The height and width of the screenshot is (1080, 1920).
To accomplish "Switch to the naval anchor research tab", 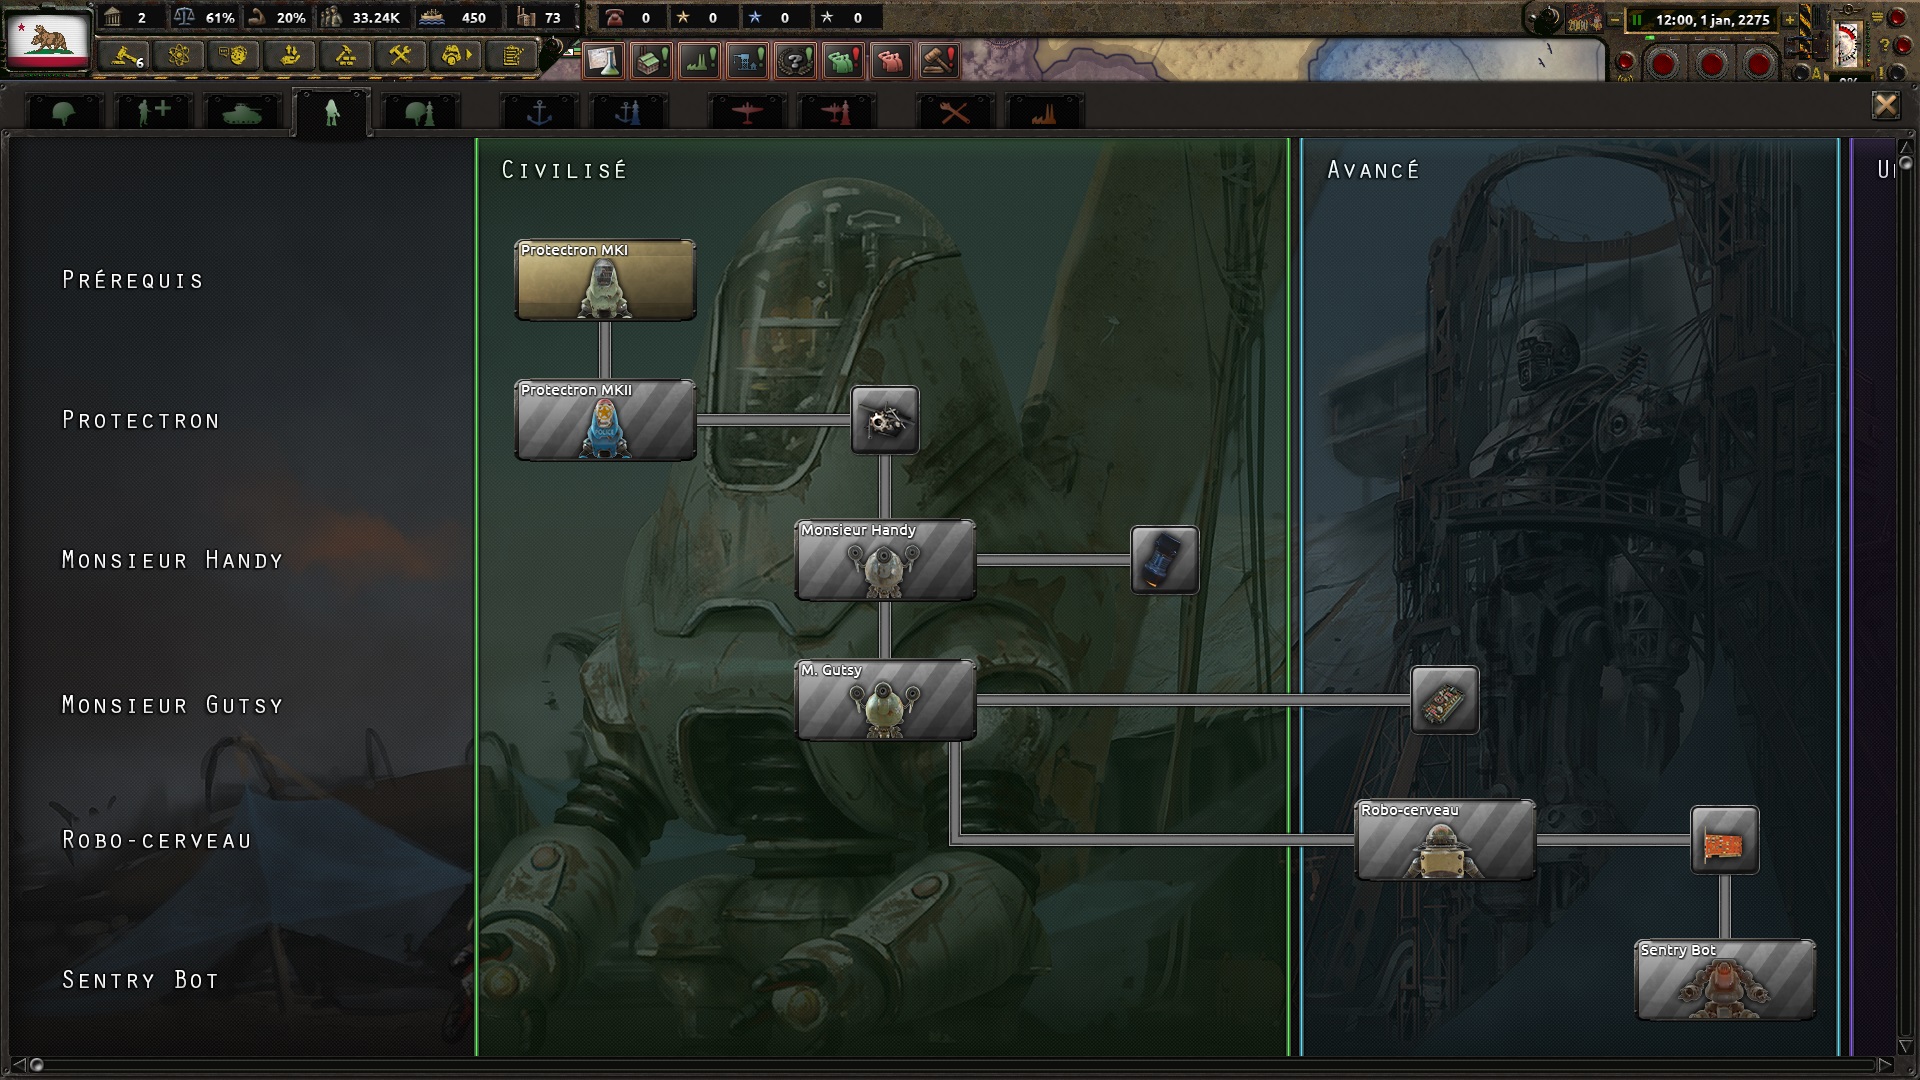I will (x=539, y=112).
